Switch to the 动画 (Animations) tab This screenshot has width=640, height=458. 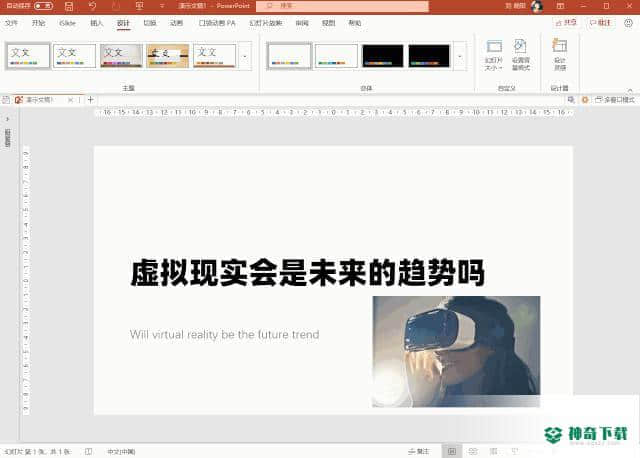coord(176,23)
